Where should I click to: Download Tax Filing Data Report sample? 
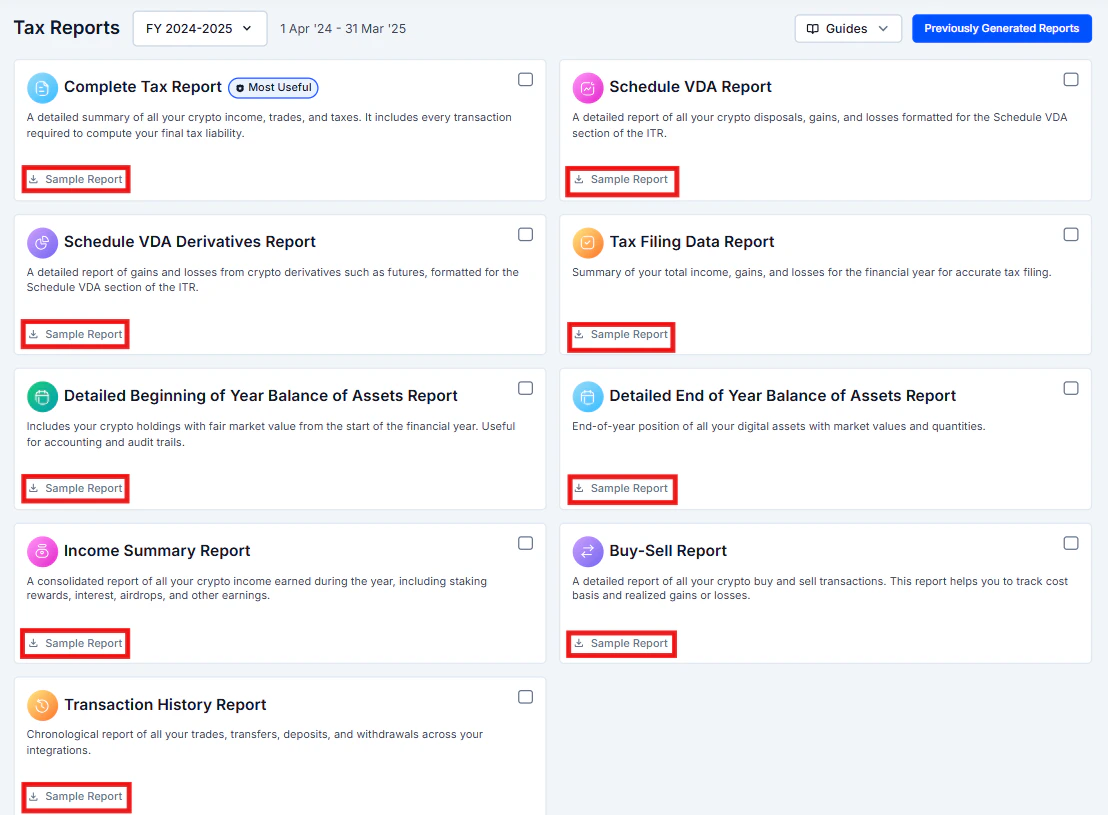coord(622,335)
